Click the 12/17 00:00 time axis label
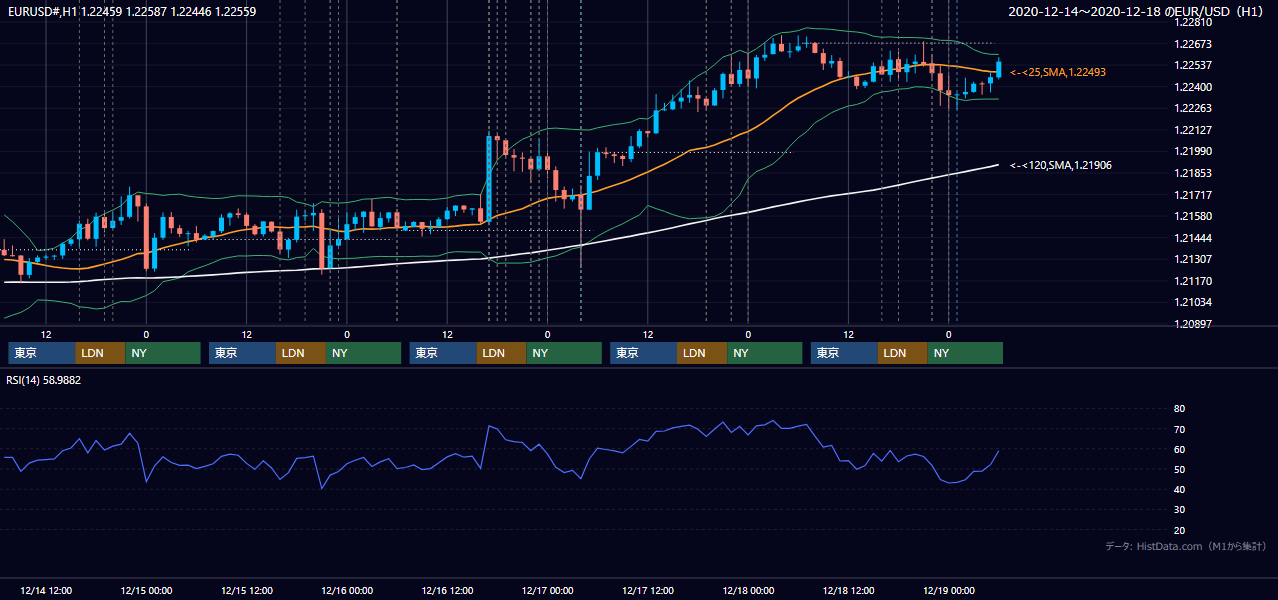 (548, 590)
